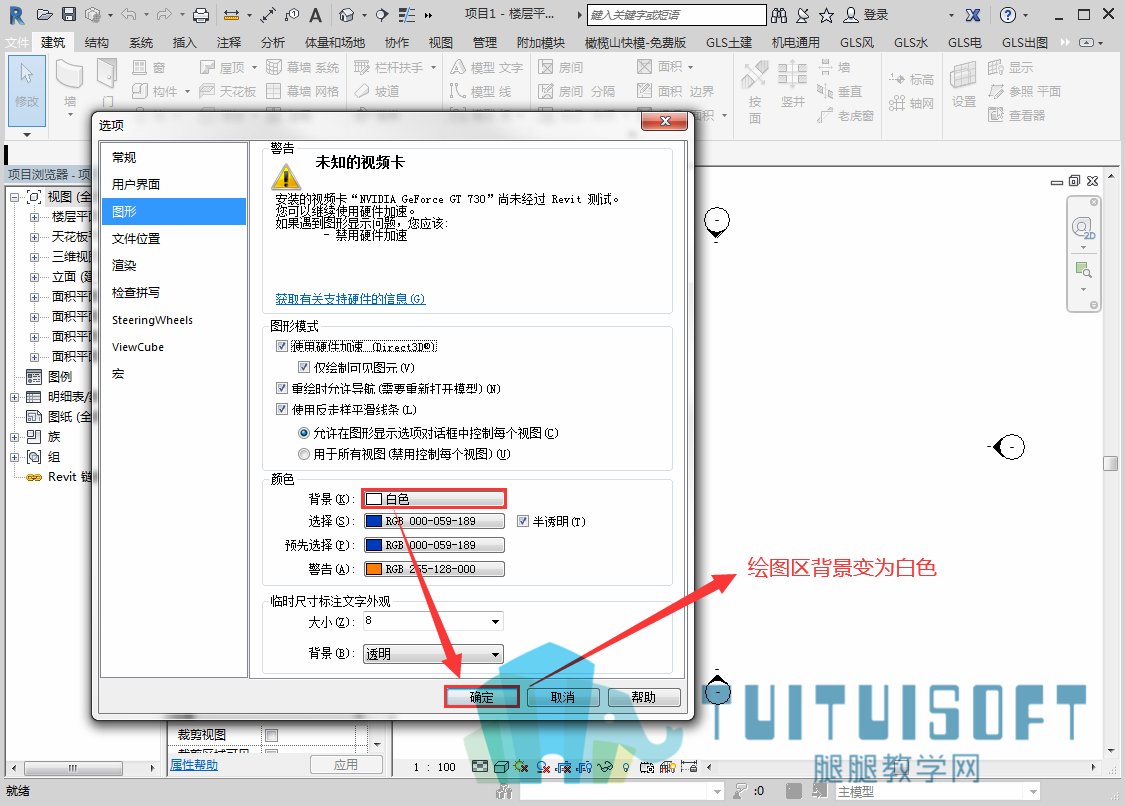The image size is (1125, 806).
Task: Expand the Groups node in project browser
Action: pos(14,457)
